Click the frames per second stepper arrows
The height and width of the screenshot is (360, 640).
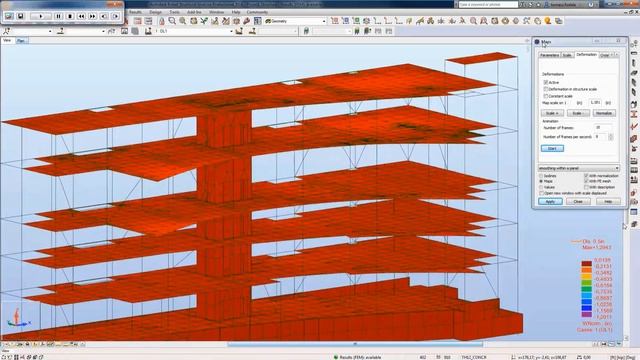611,137
